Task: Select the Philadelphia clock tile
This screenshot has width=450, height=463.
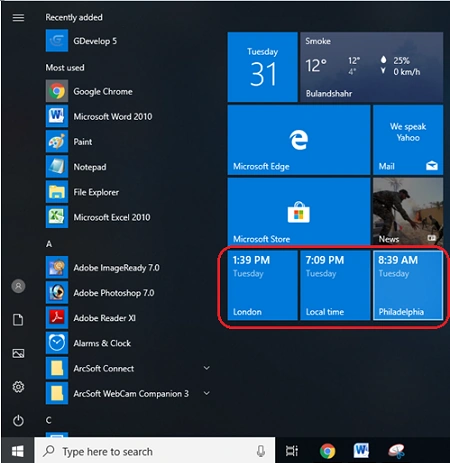Action: [408, 285]
